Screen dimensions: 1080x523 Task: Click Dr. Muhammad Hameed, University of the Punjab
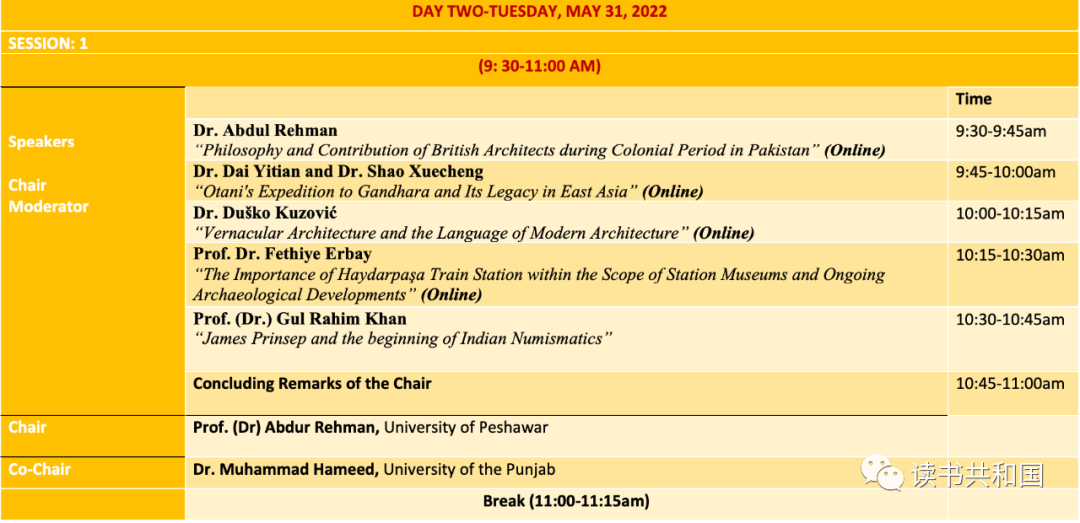coord(375,470)
